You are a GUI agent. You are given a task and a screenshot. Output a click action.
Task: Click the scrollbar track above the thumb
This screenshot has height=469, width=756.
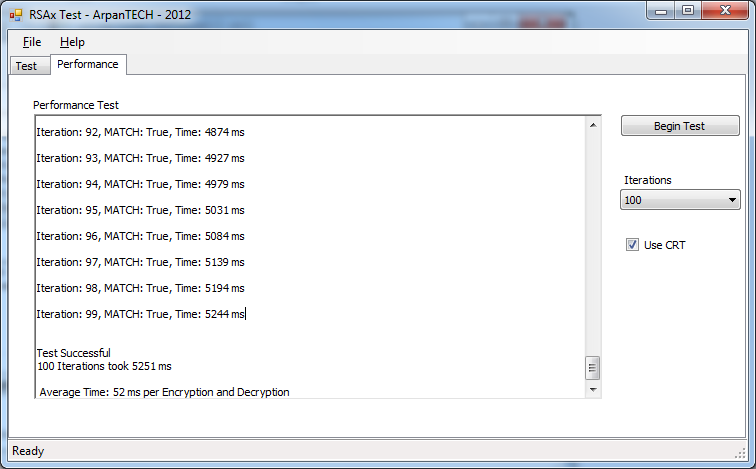[593, 243]
